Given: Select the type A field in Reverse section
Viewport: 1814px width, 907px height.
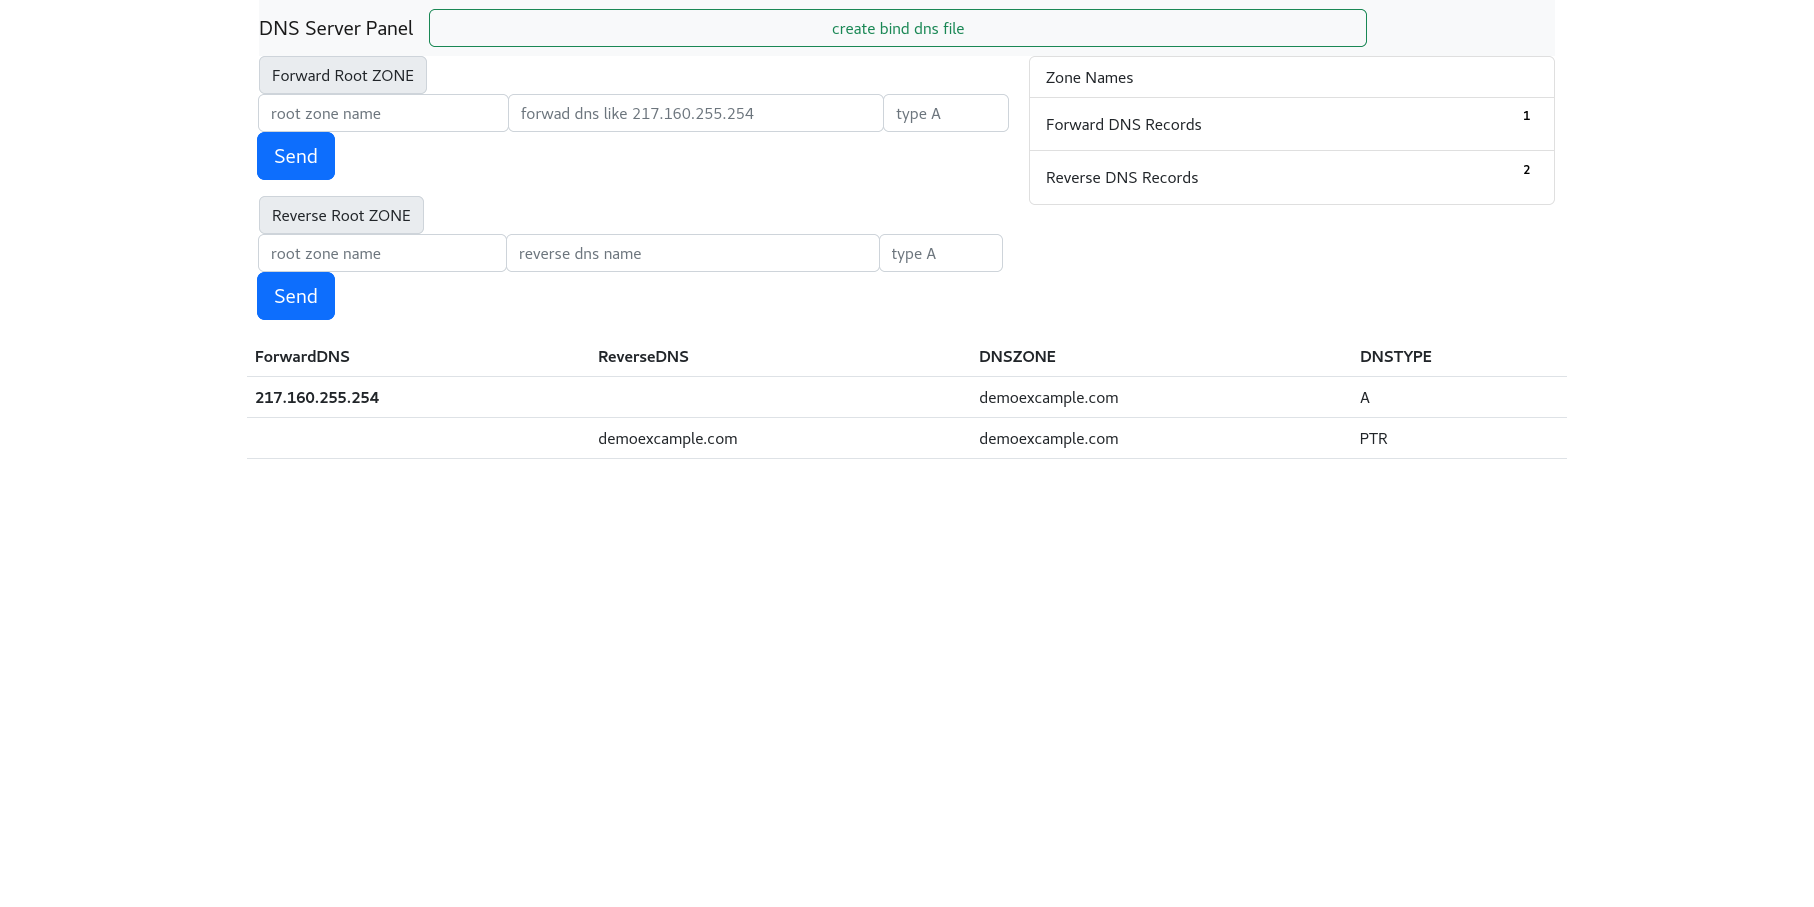Looking at the screenshot, I should click(940, 253).
